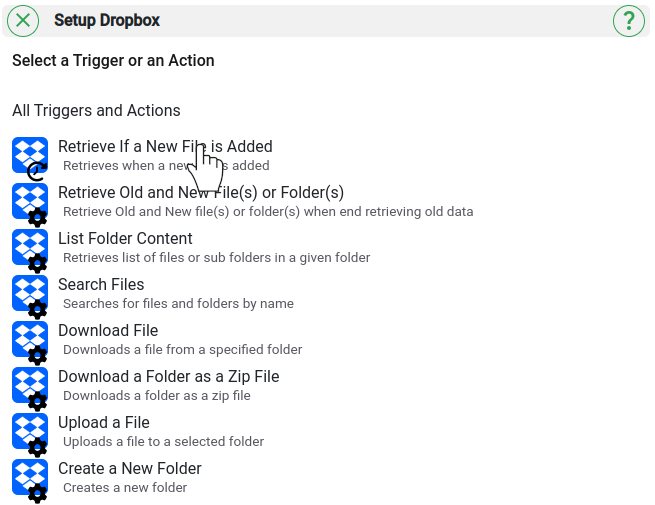
Task: Click the Dropbox icon for Download a Folder as Zip
Action: pos(30,385)
